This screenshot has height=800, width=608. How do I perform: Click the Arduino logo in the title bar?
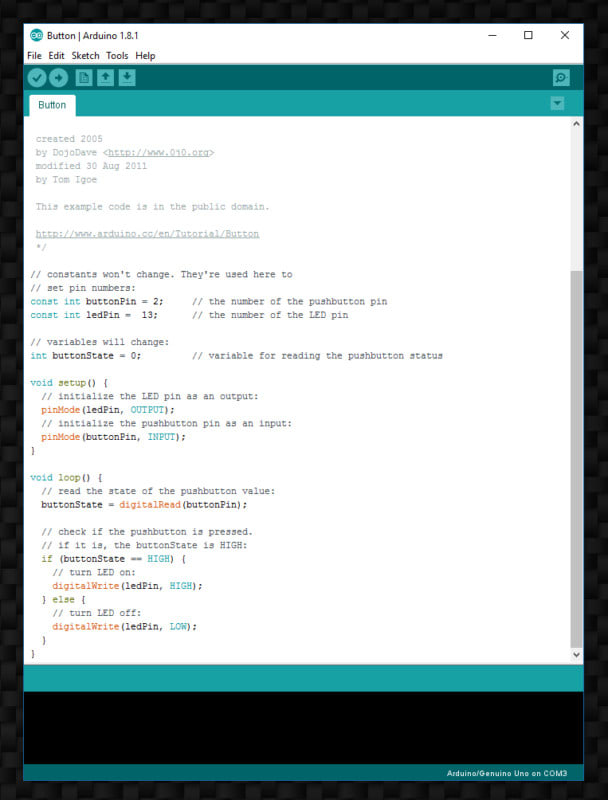[36, 35]
